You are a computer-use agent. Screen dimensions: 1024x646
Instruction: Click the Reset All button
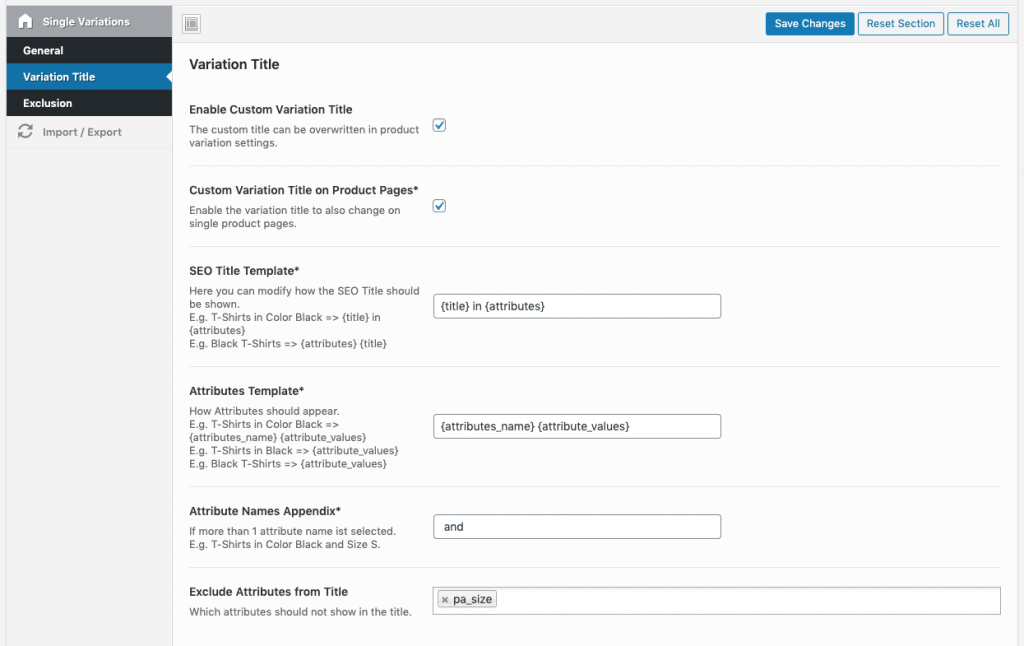[x=977, y=24]
